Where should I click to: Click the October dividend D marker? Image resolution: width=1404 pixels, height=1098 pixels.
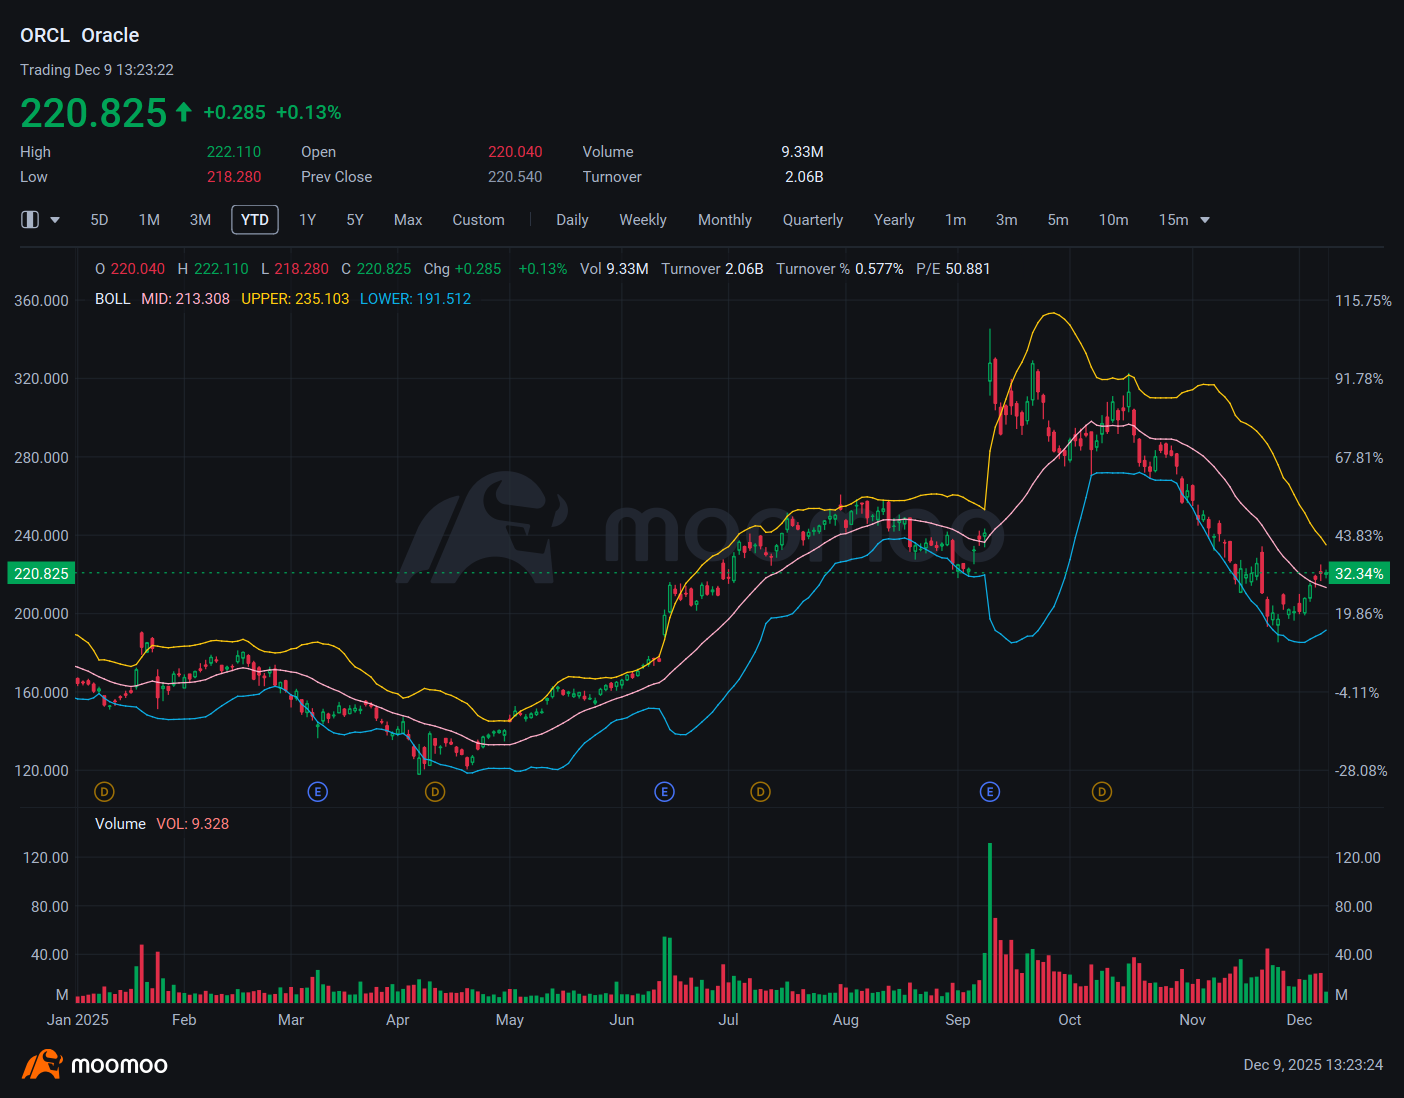(1102, 792)
